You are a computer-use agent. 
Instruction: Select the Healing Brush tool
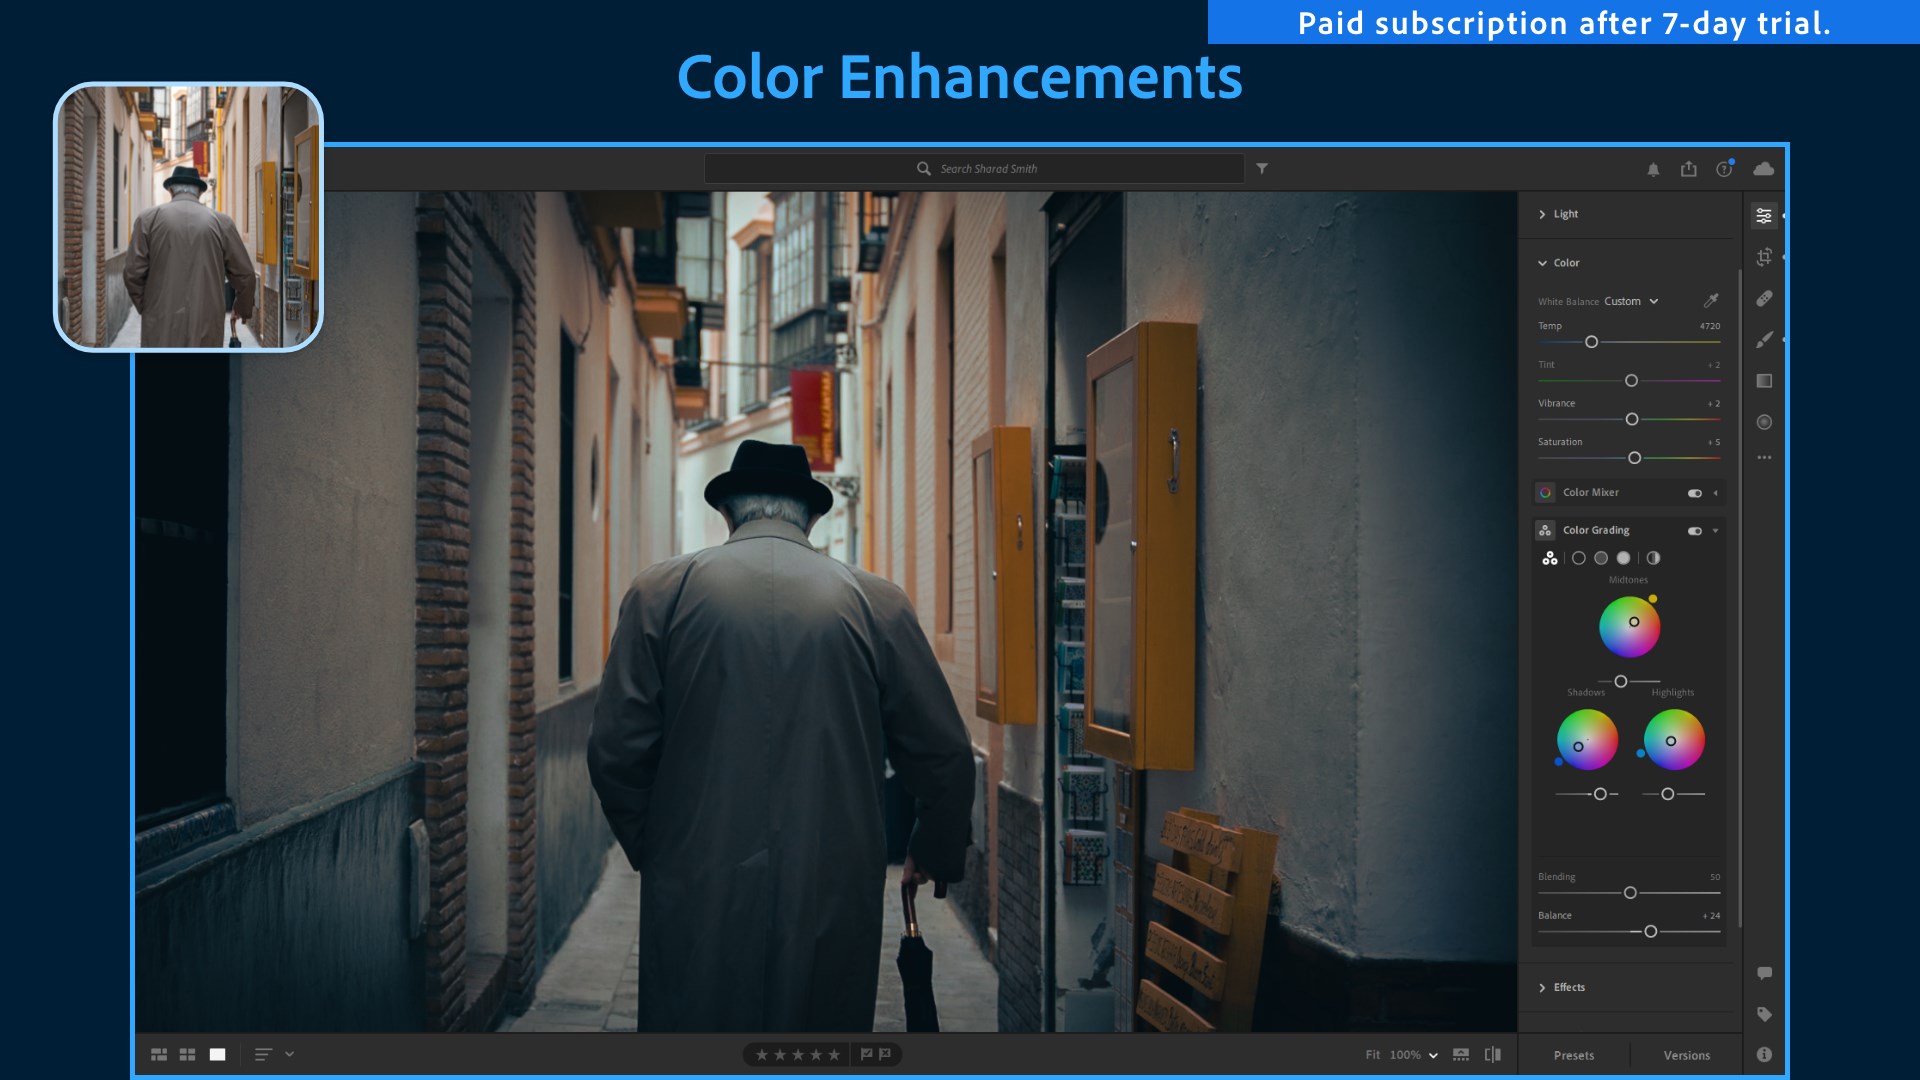1764,299
